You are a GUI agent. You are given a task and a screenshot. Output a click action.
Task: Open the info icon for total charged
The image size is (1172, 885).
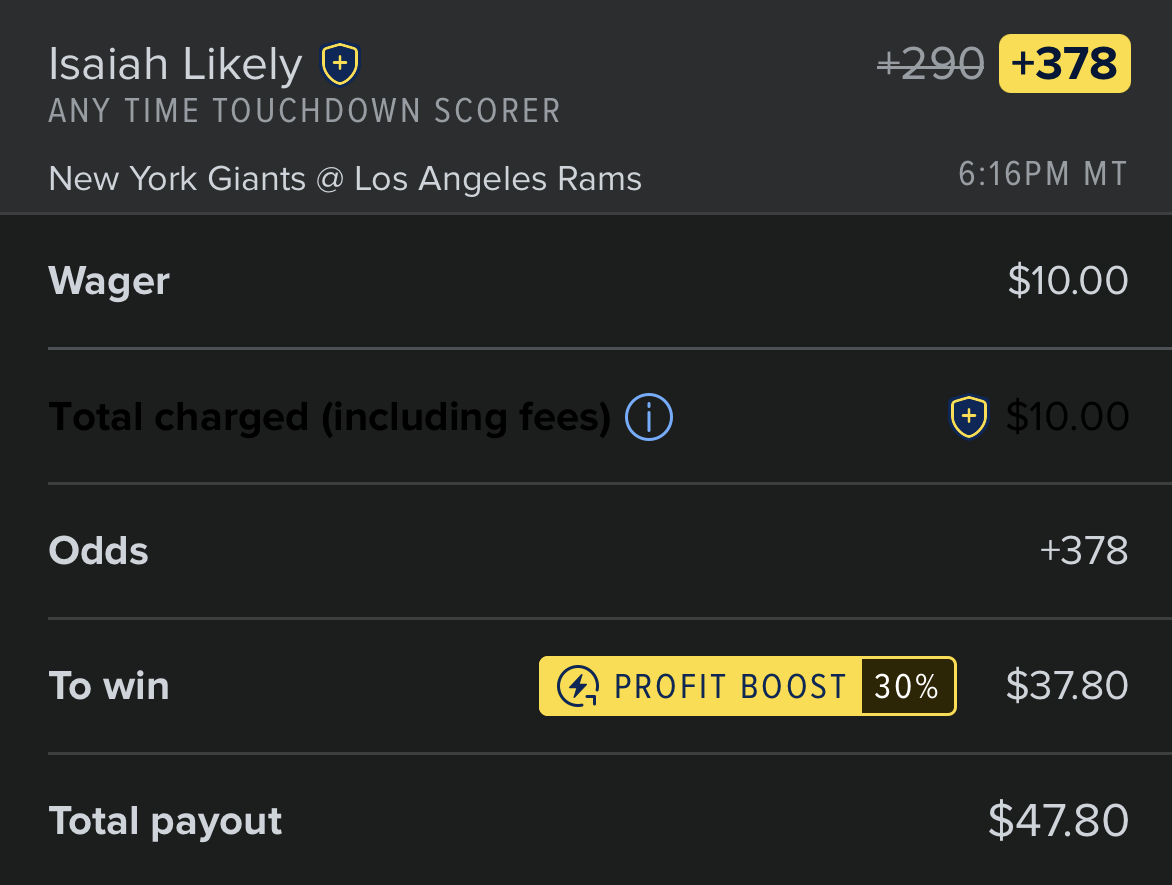[x=649, y=417]
